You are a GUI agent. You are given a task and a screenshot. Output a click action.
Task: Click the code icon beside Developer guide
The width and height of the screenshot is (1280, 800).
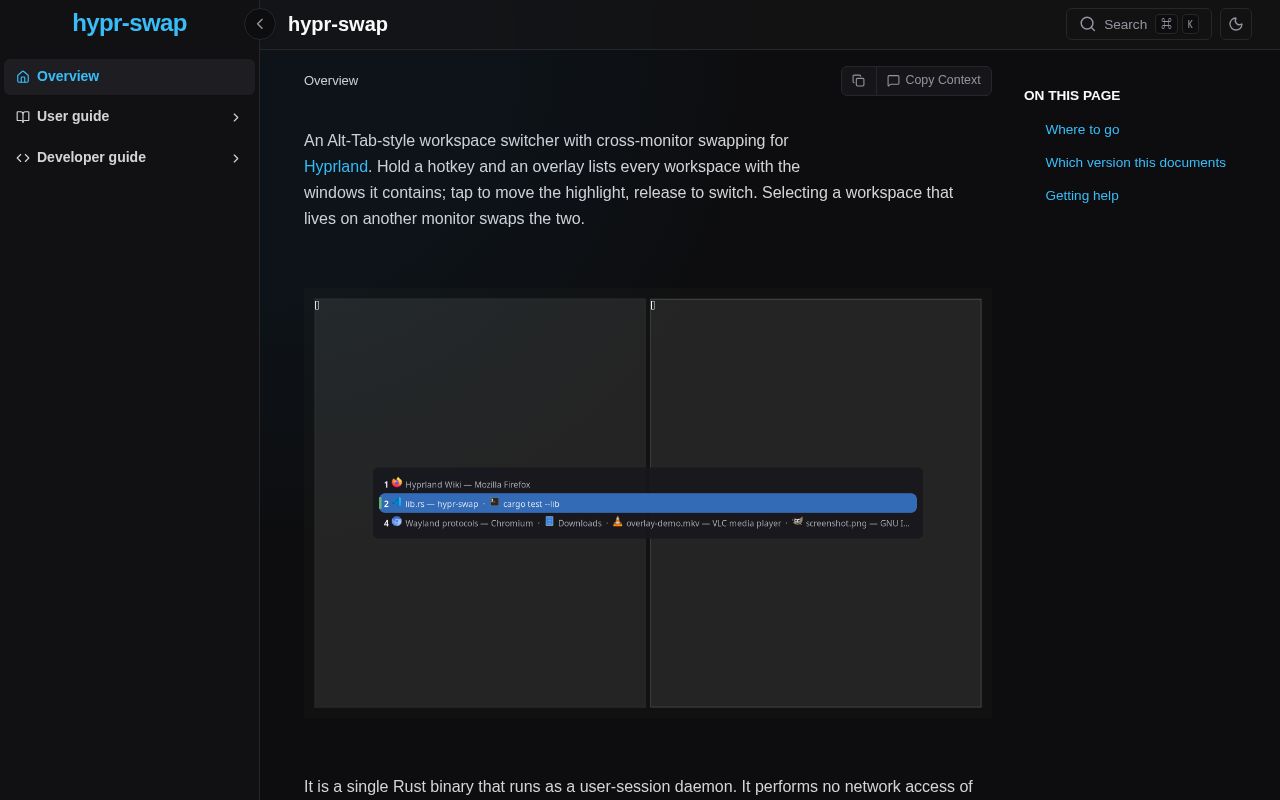pyautogui.click(x=23, y=158)
